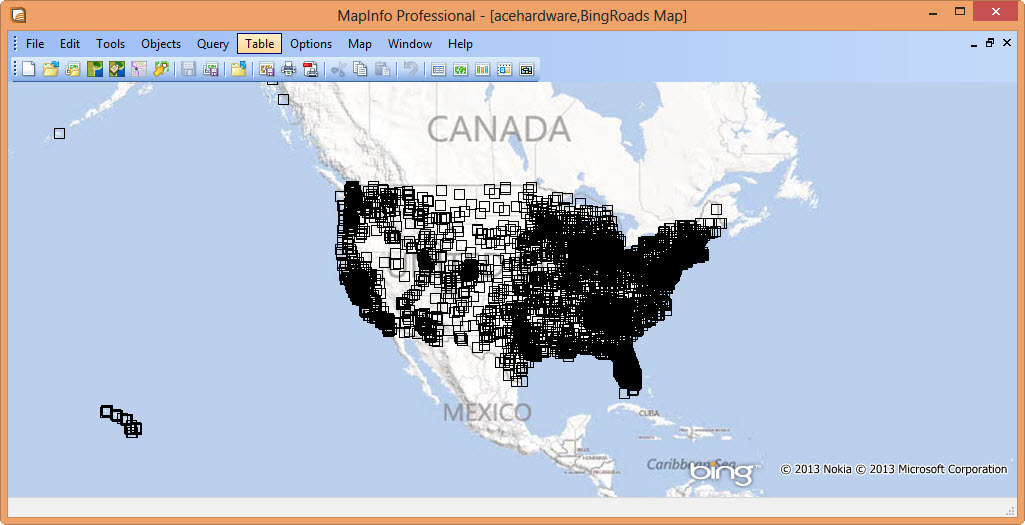Click the Undo arrow icon
The height and width of the screenshot is (525, 1025).
coord(411,69)
